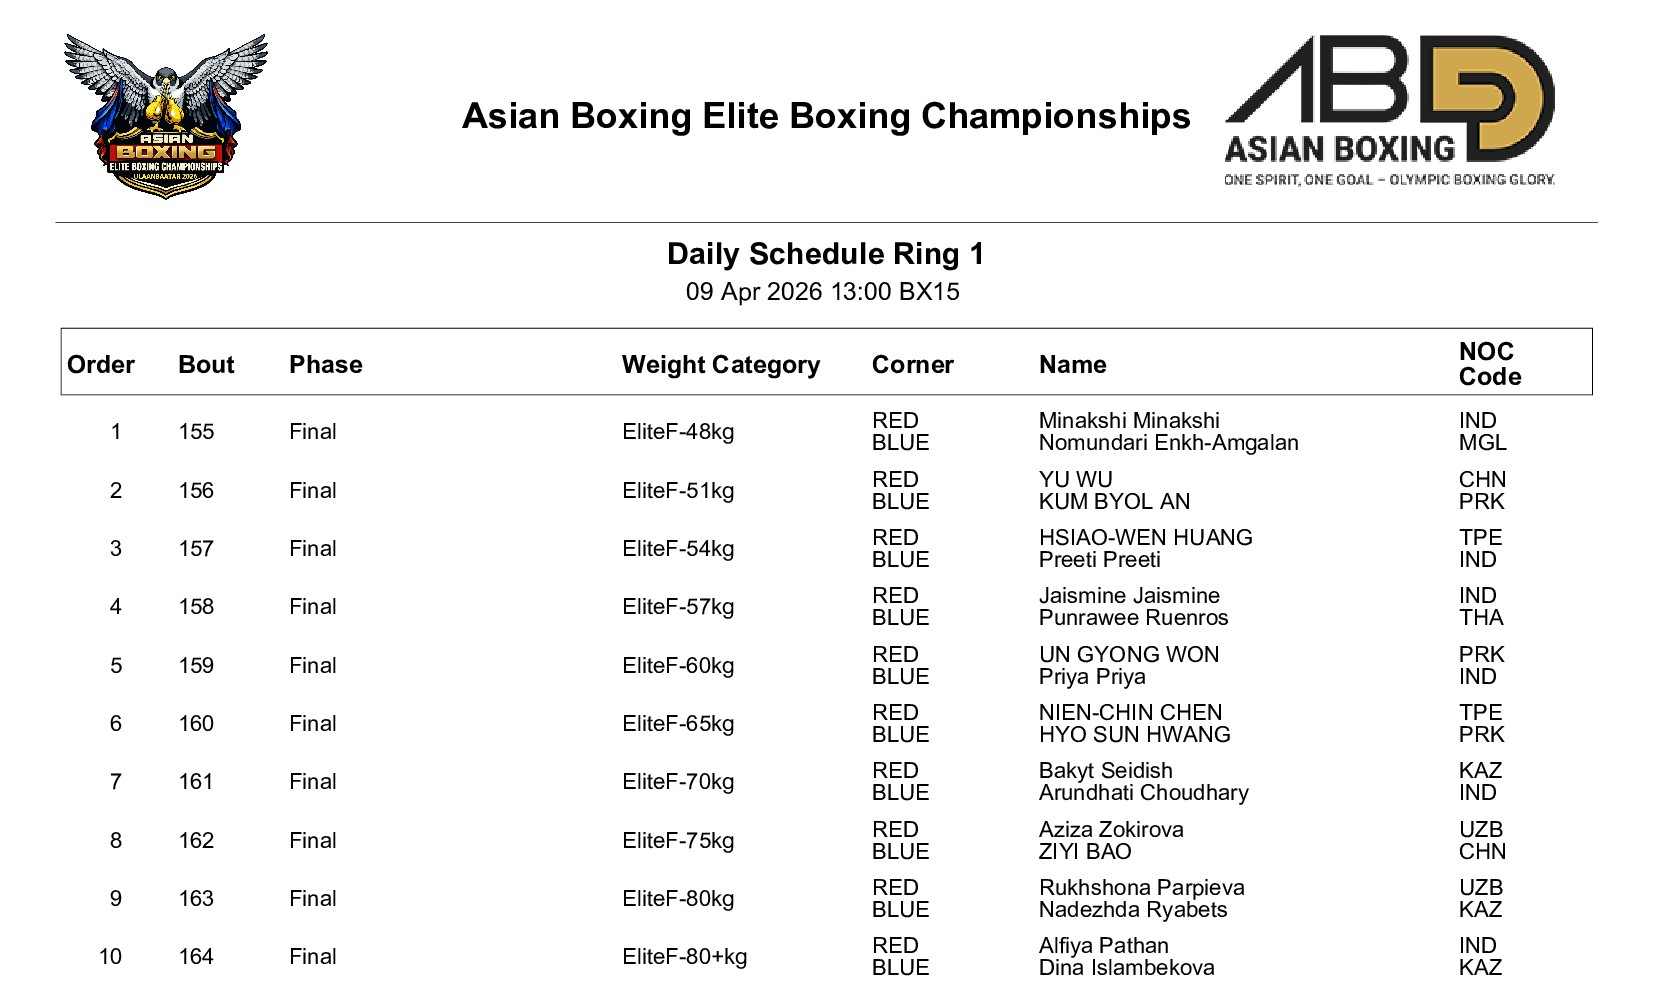The height and width of the screenshot is (993, 1654).
Task: Click the Asian Boxing Elite Boxing Championships title
Action: 826,116
